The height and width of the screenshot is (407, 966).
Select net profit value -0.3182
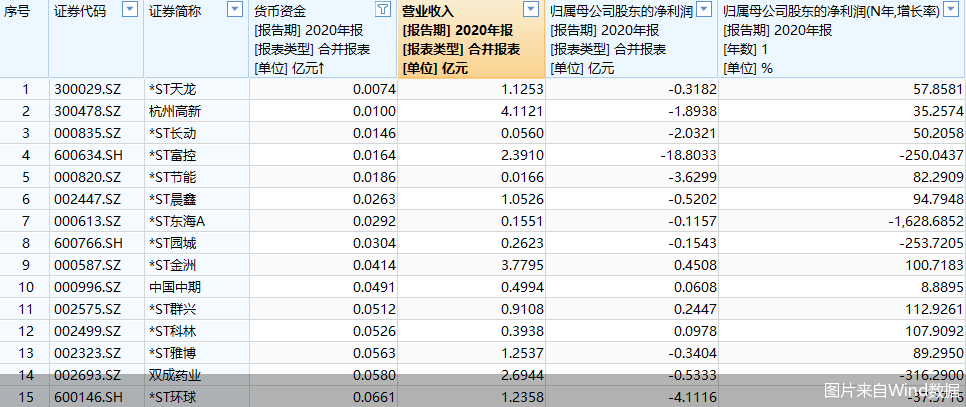tap(692, 90)
